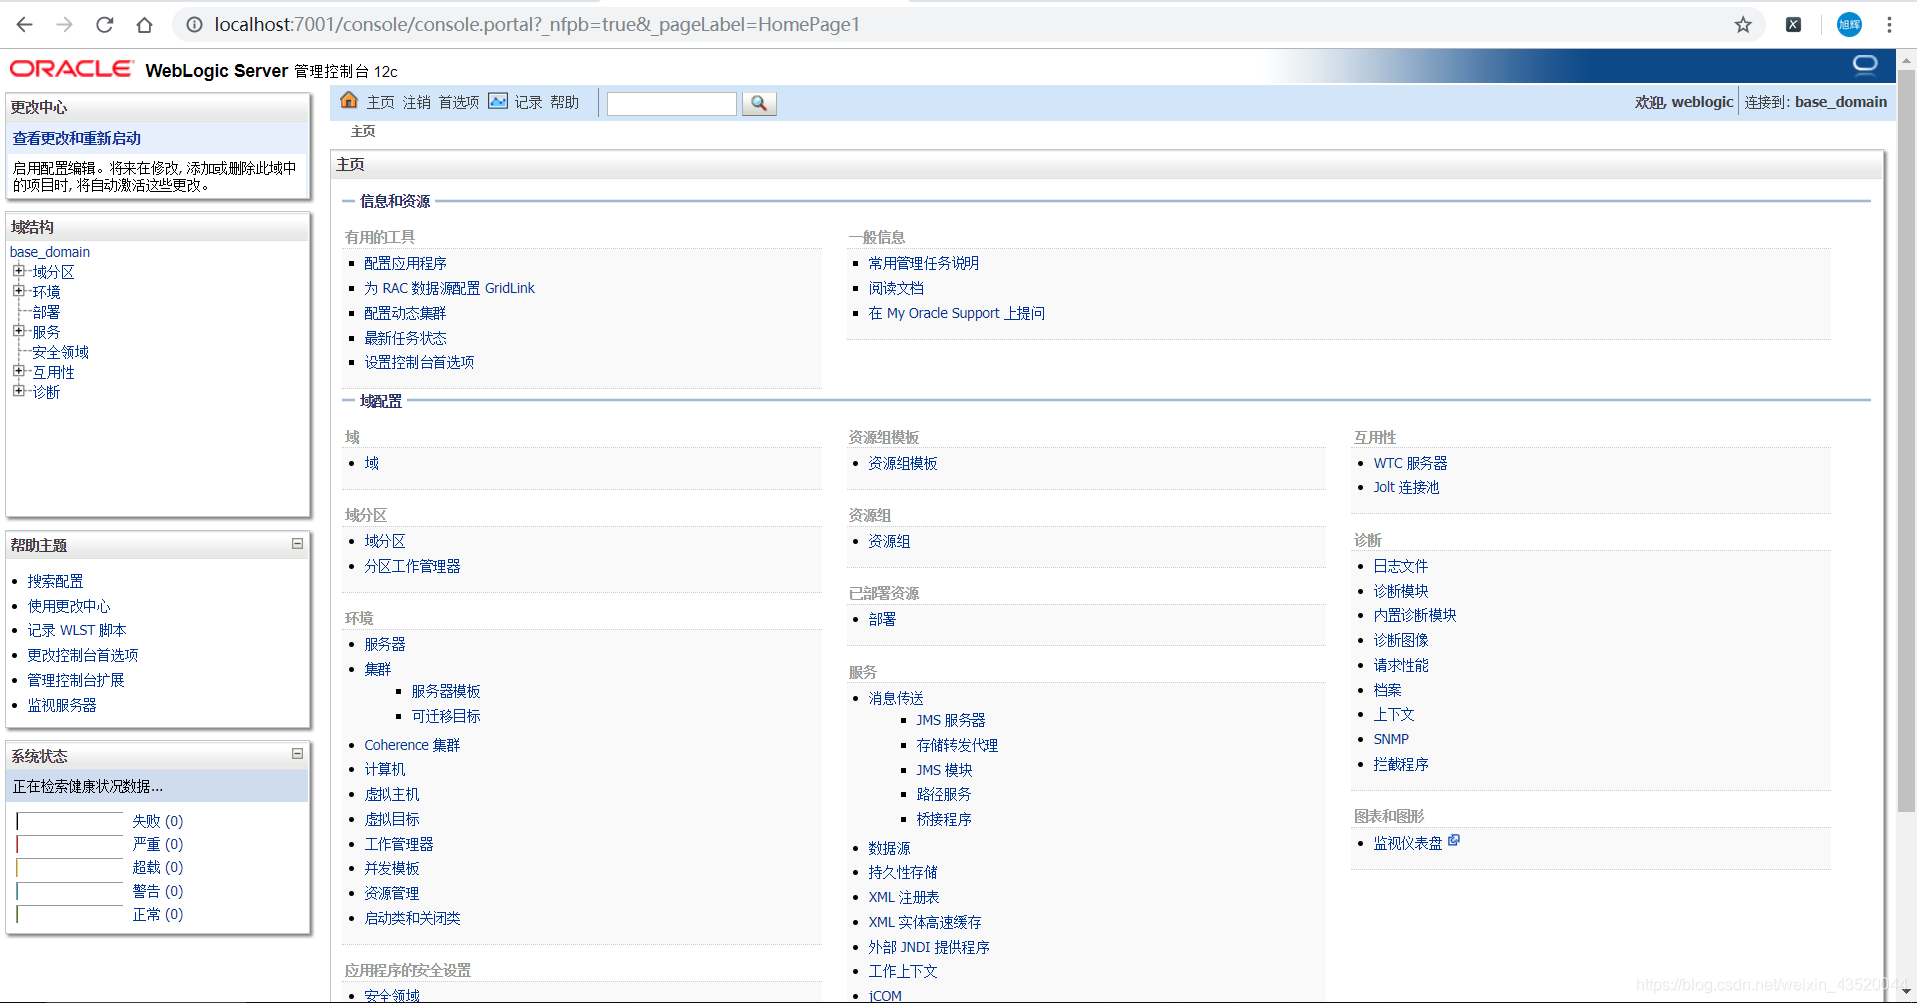This screenshot has width=1917, height=1003.
Task: Collapse the 帮助主题 panel
Action: click(297, 544)
